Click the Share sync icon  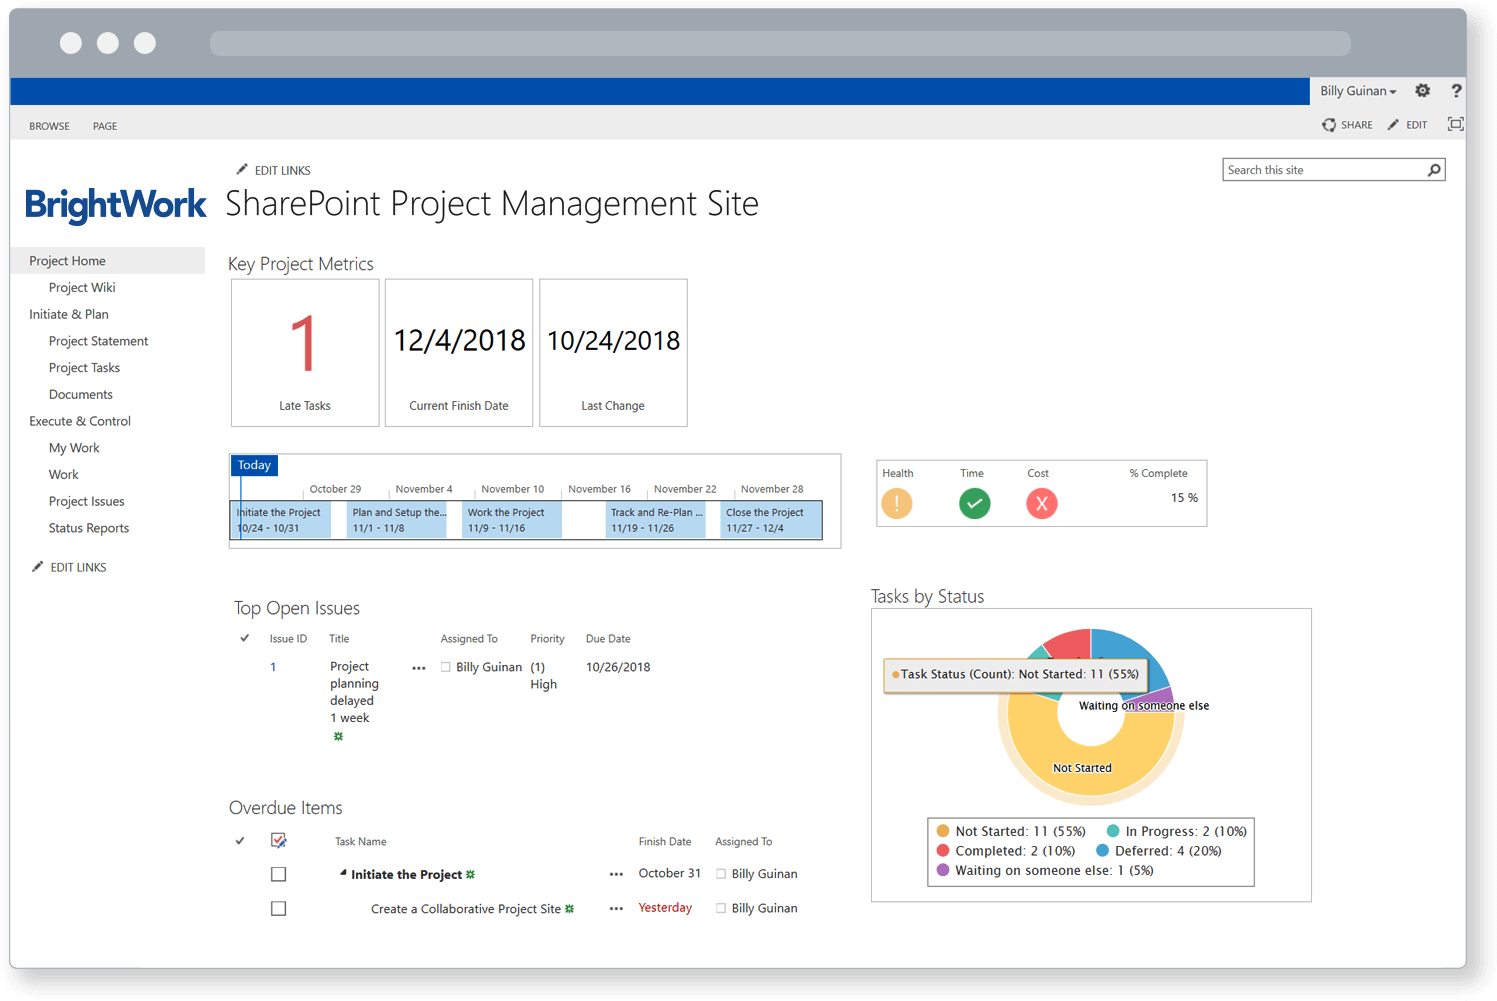tap(1329, 125)
